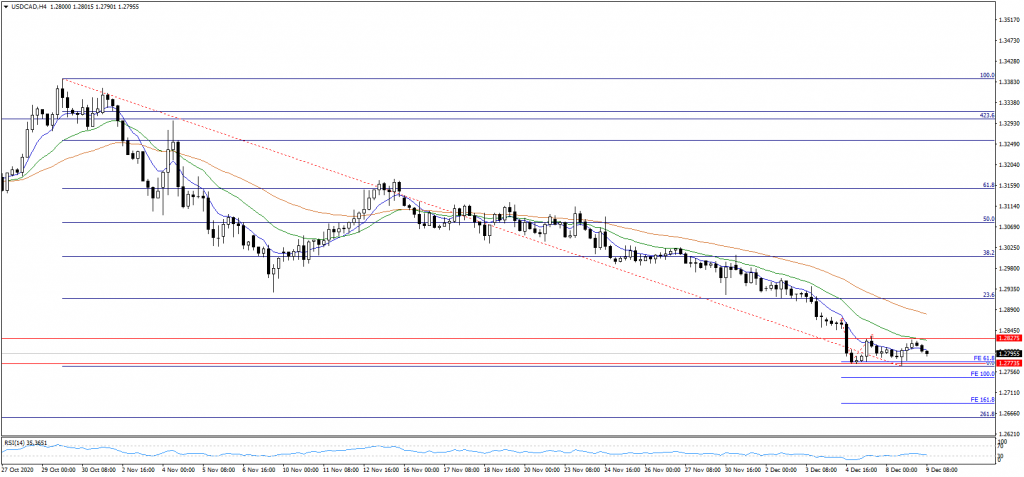
Task: Click the 261.8 extension level label
Action: point(985,414)
